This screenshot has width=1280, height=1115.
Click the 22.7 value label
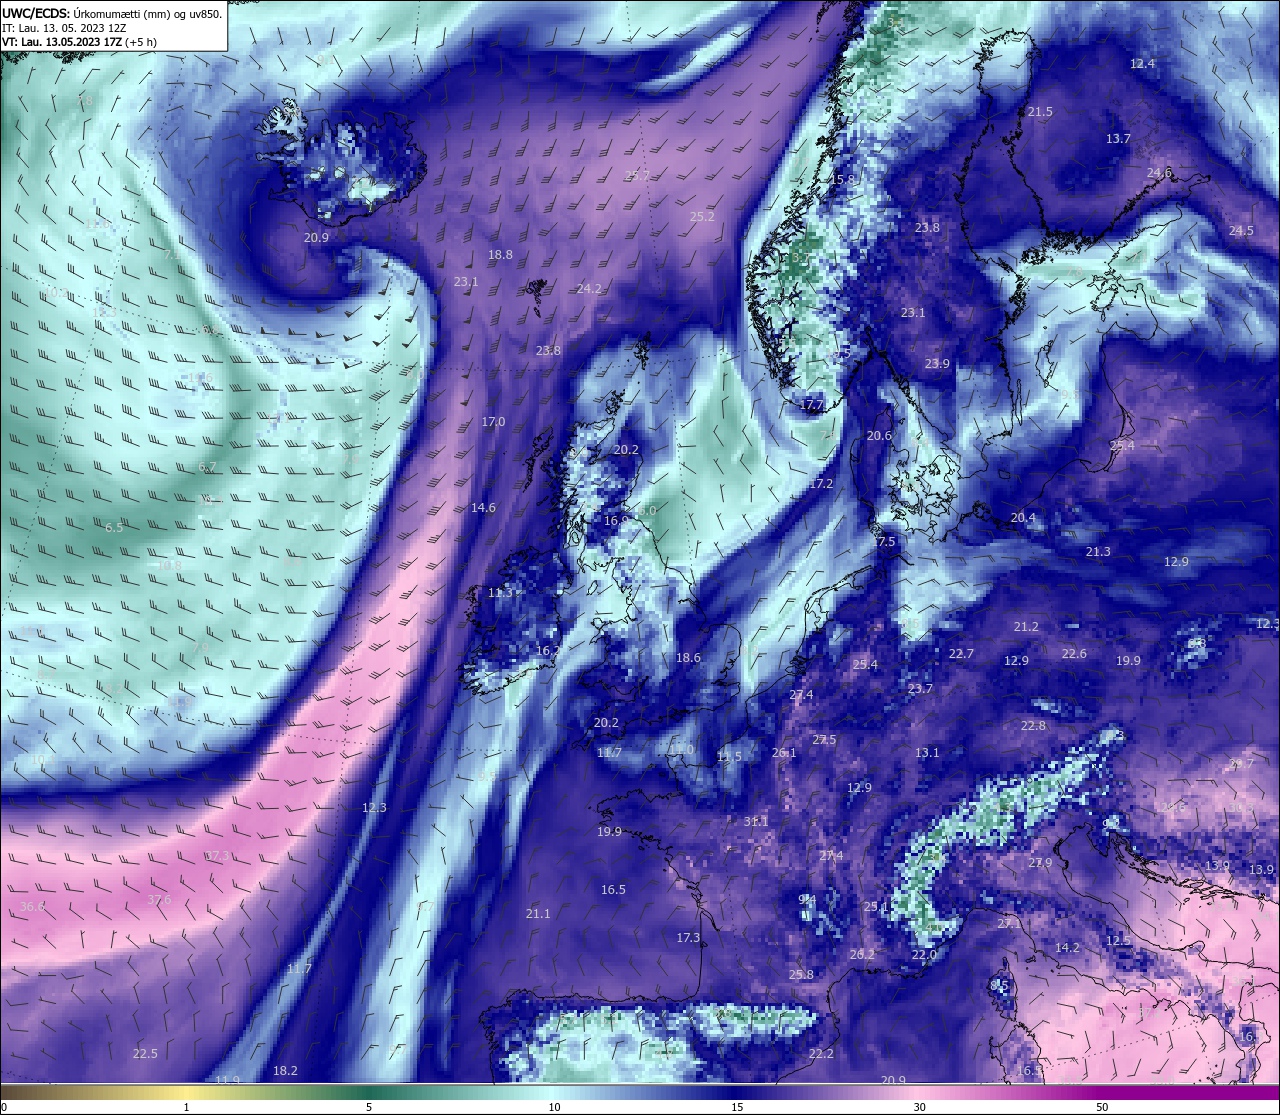tap(961, 653)
